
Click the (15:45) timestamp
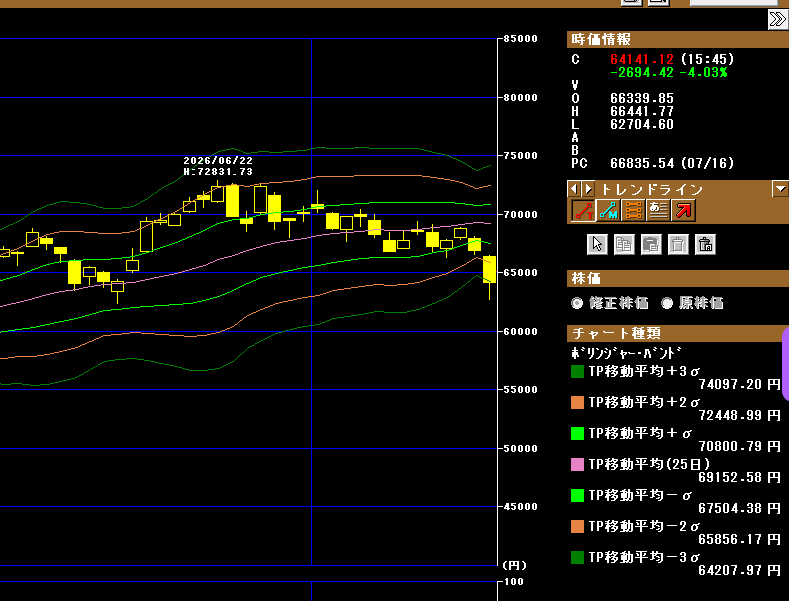[x=707, y=59]
